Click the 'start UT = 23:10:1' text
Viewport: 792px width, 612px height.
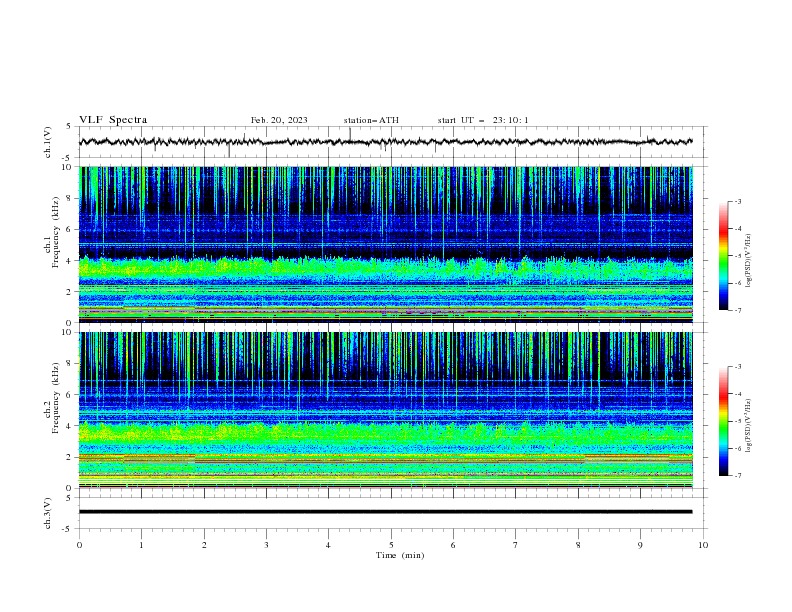[483, 120]
